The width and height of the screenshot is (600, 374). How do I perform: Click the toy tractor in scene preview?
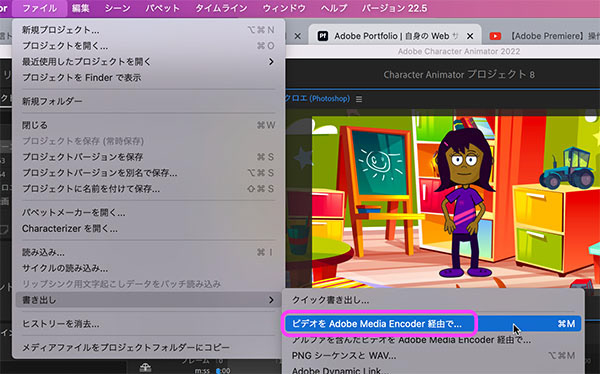point(566,168)
